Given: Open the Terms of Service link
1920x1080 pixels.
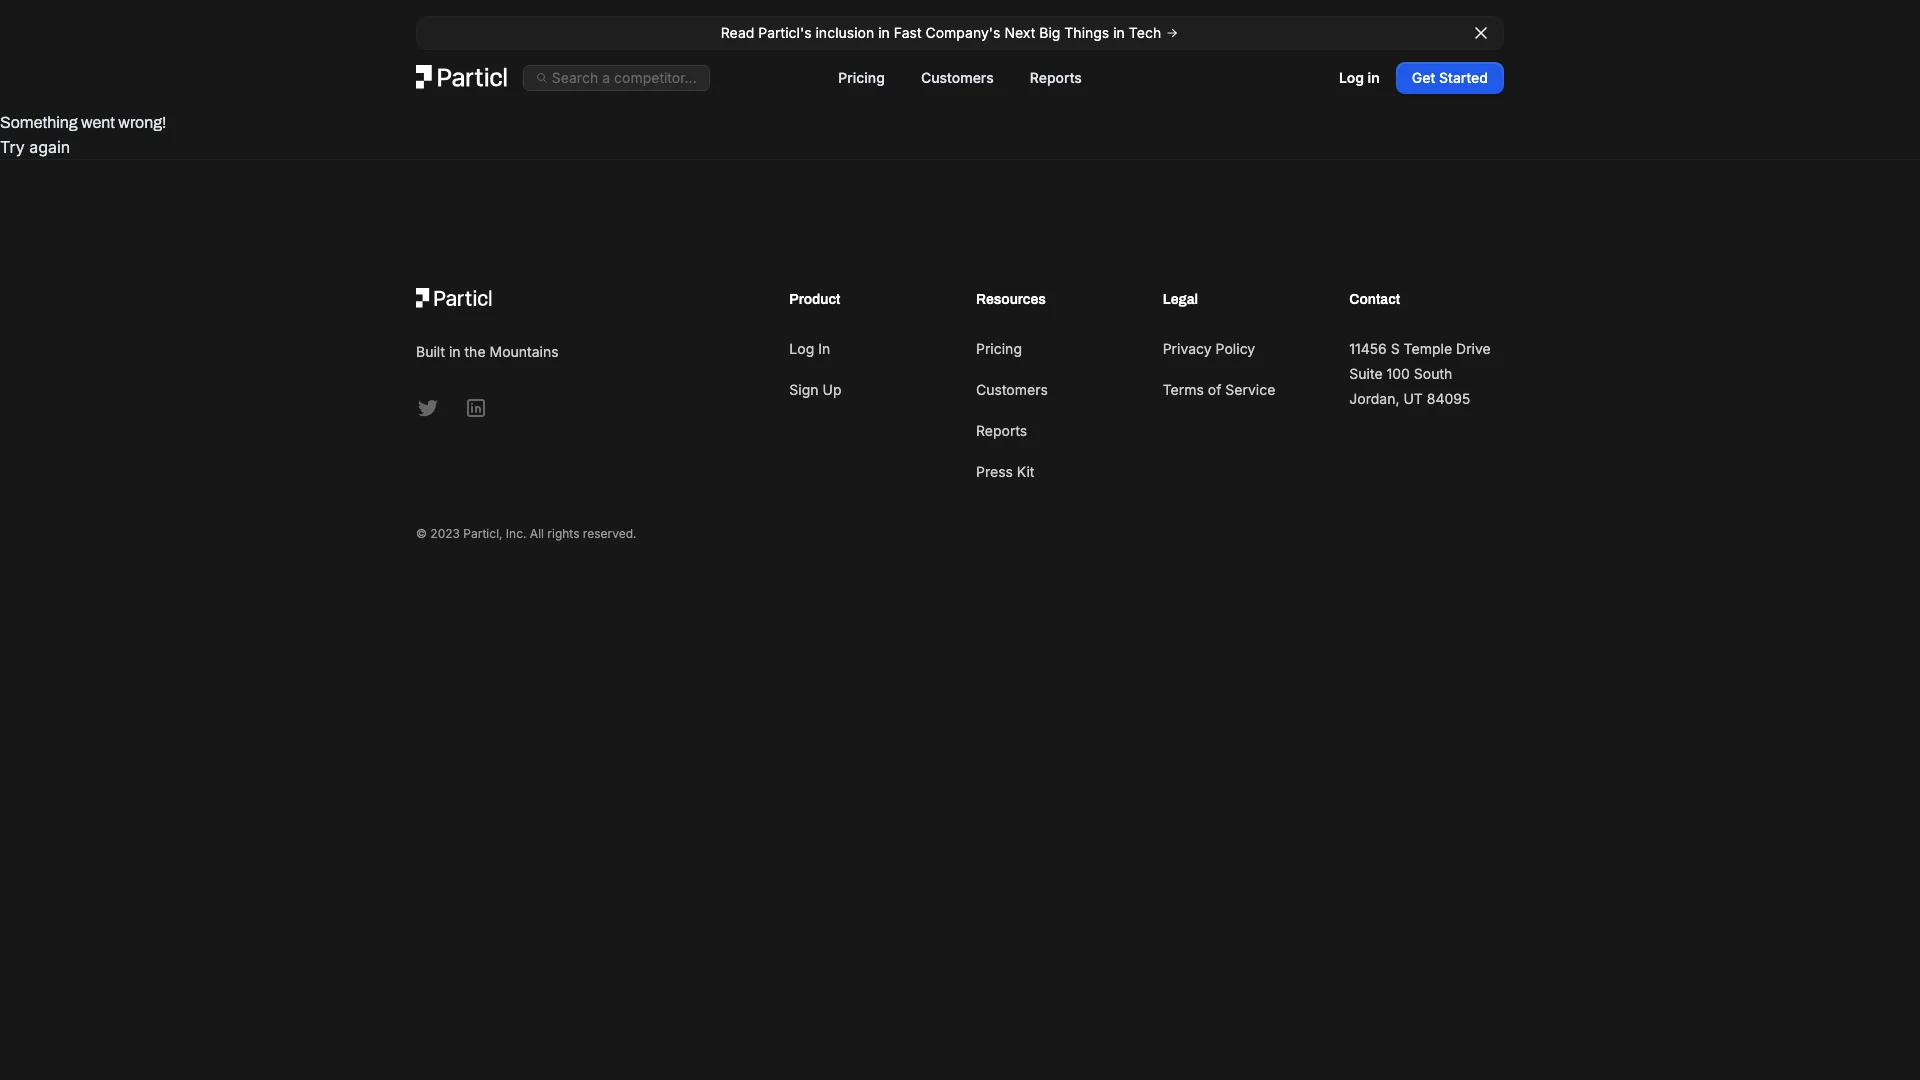Looking at the screenshot, I should tap(1219, 390).
